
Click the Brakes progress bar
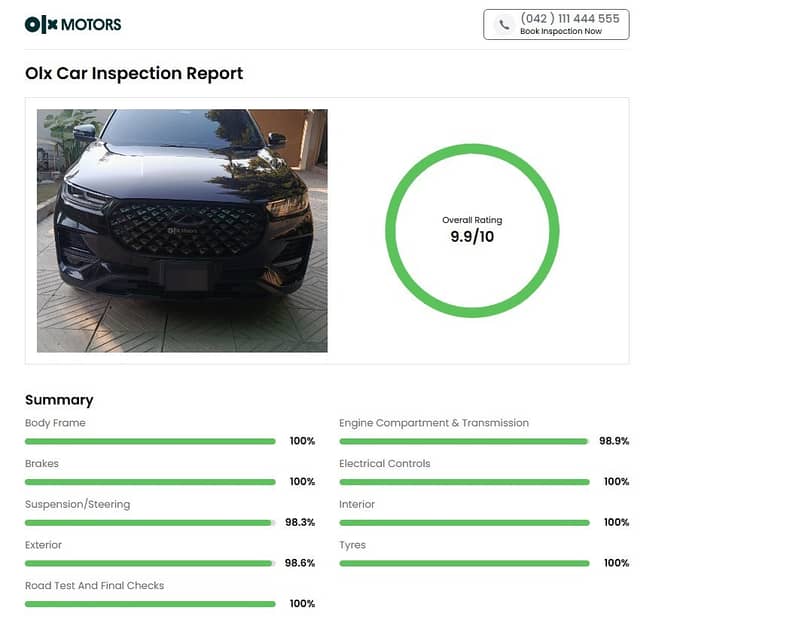pyautogui.click(x=150, y=482)
